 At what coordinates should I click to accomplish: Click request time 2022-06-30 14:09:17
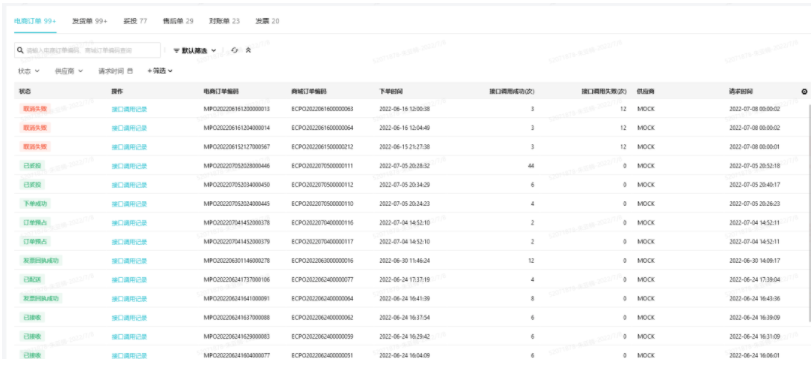755,261
